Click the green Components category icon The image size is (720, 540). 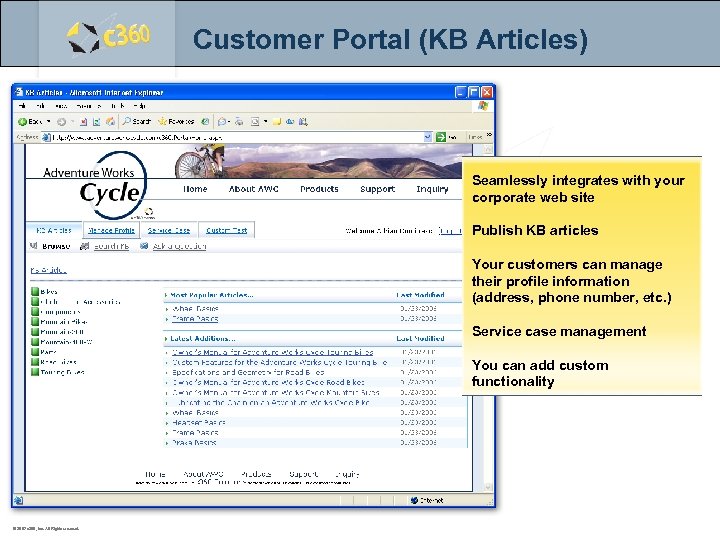point(35,311)
